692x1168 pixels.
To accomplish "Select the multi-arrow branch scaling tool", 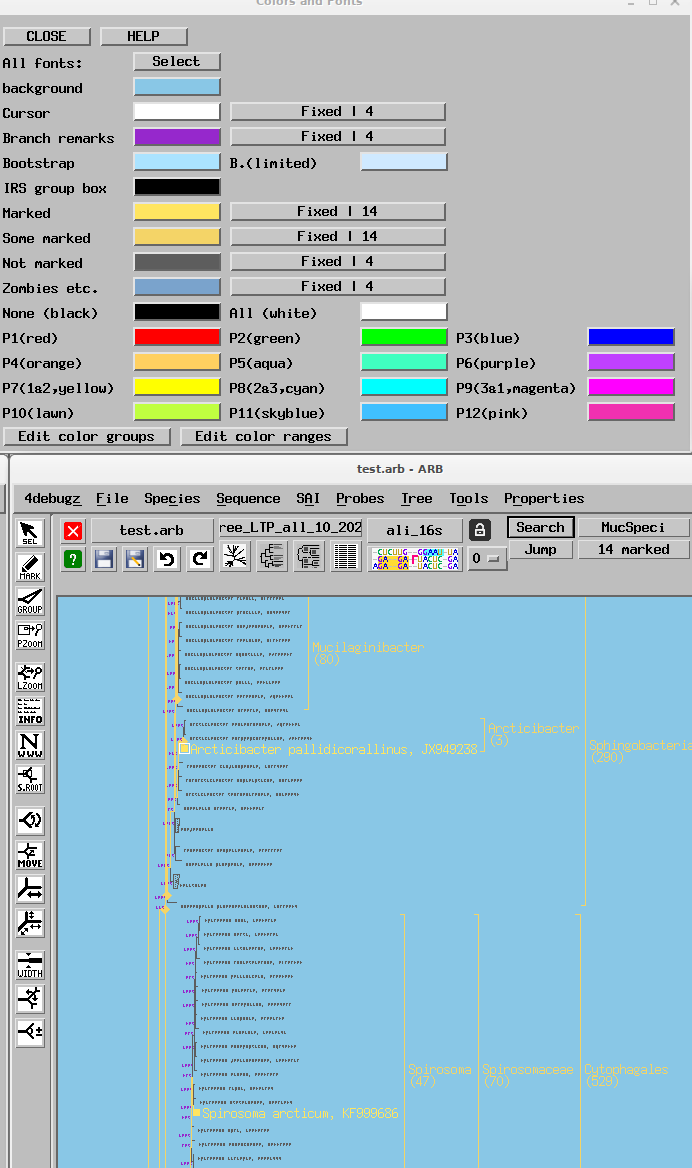I will (30, 924).
